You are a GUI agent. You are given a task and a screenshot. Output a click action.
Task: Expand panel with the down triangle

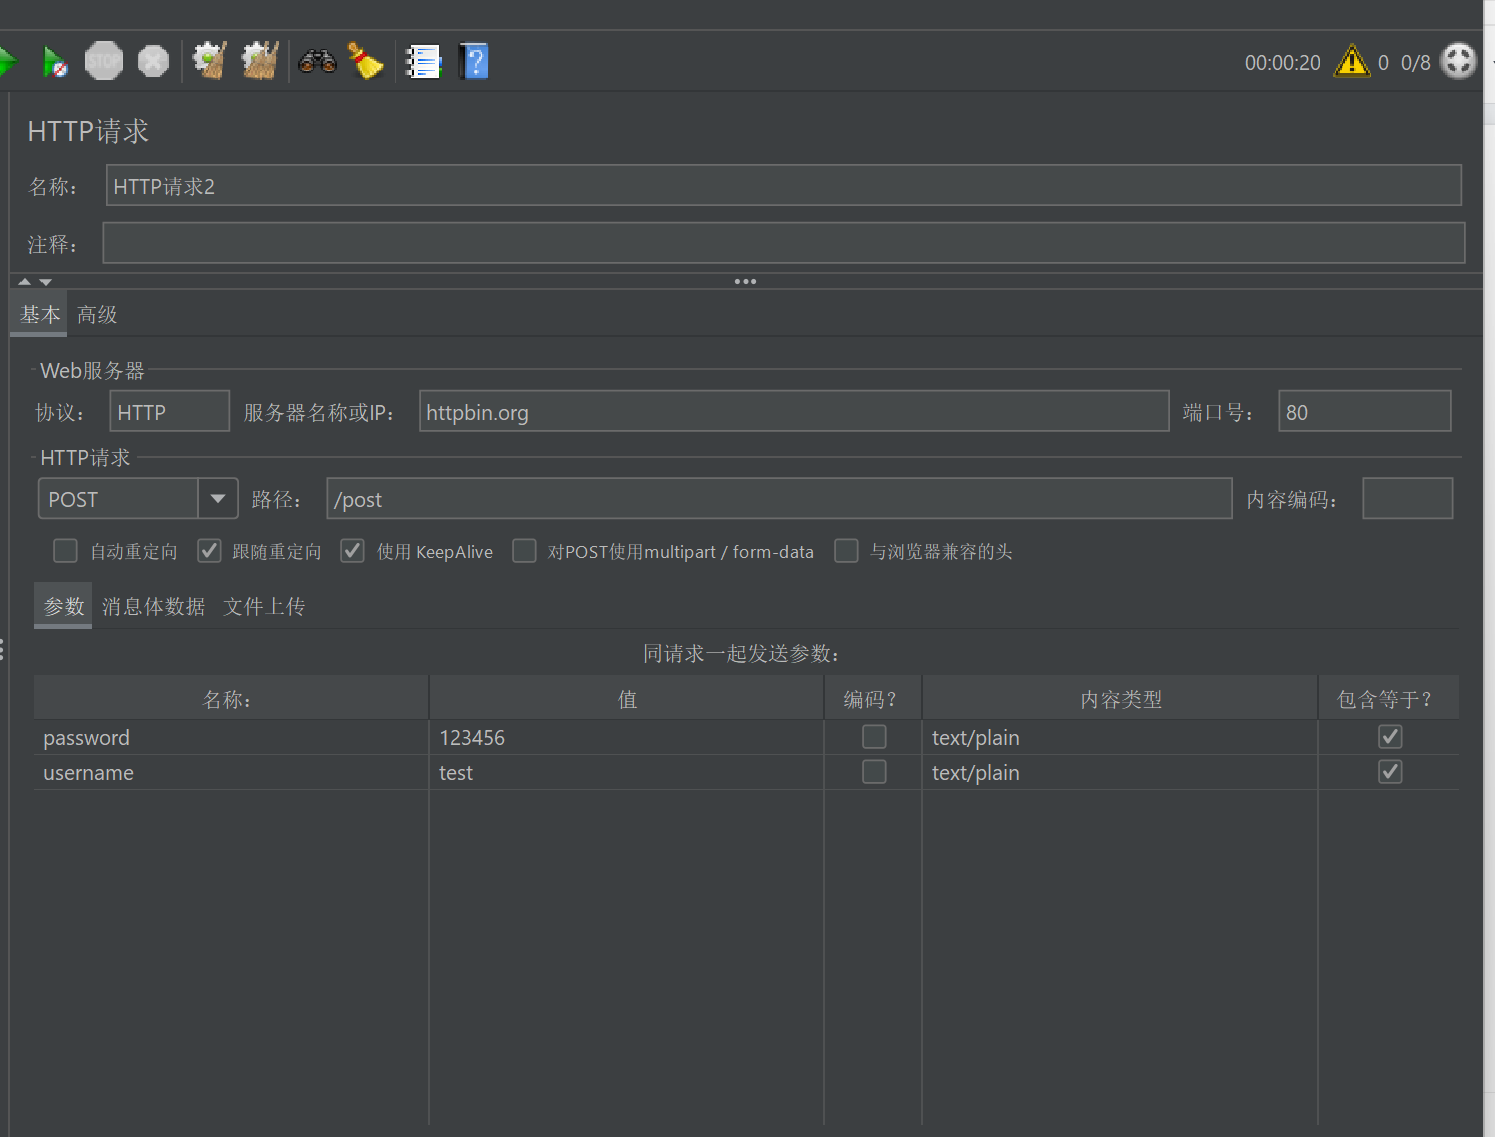click(x=45, y=282)
